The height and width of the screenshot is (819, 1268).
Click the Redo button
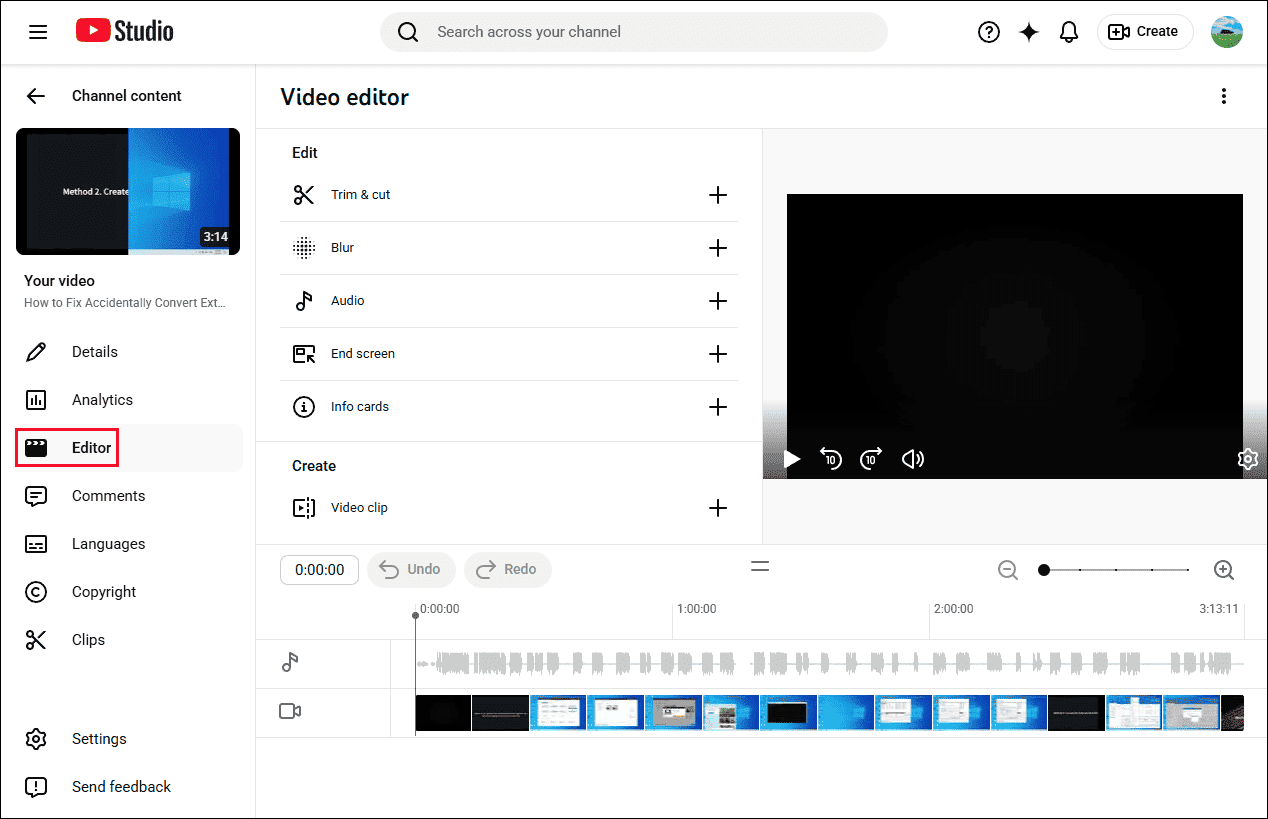(507, 569)
